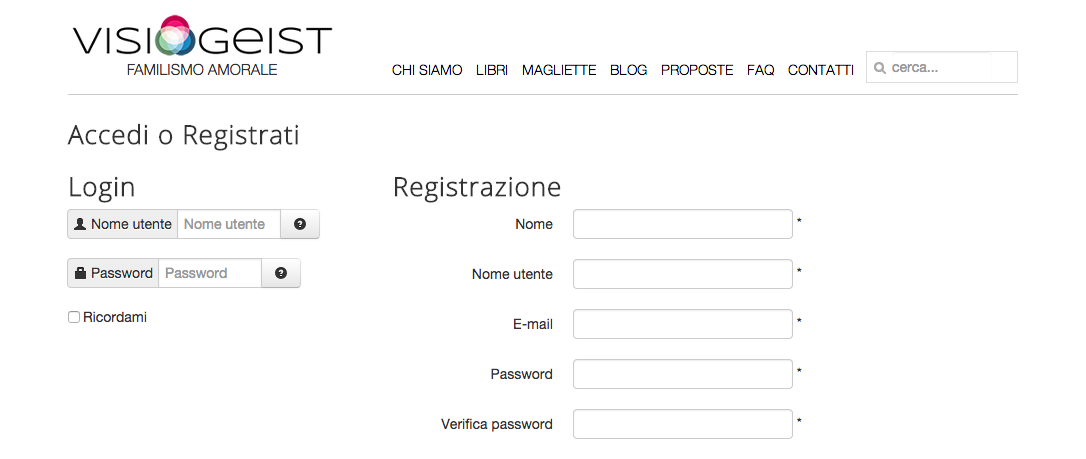Open the Contatti link
Viewport: 1086px width, 459px height.
(821, 70)
